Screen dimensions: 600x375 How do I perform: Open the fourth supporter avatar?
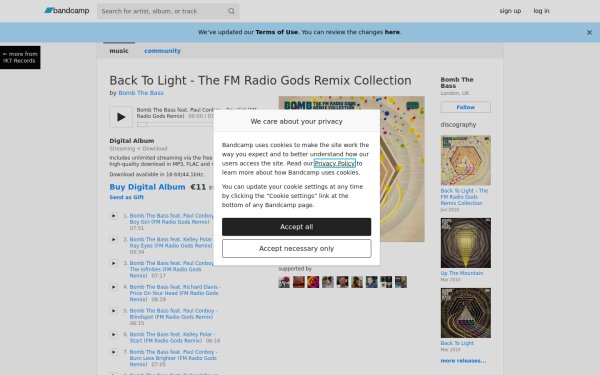[328, 282]
